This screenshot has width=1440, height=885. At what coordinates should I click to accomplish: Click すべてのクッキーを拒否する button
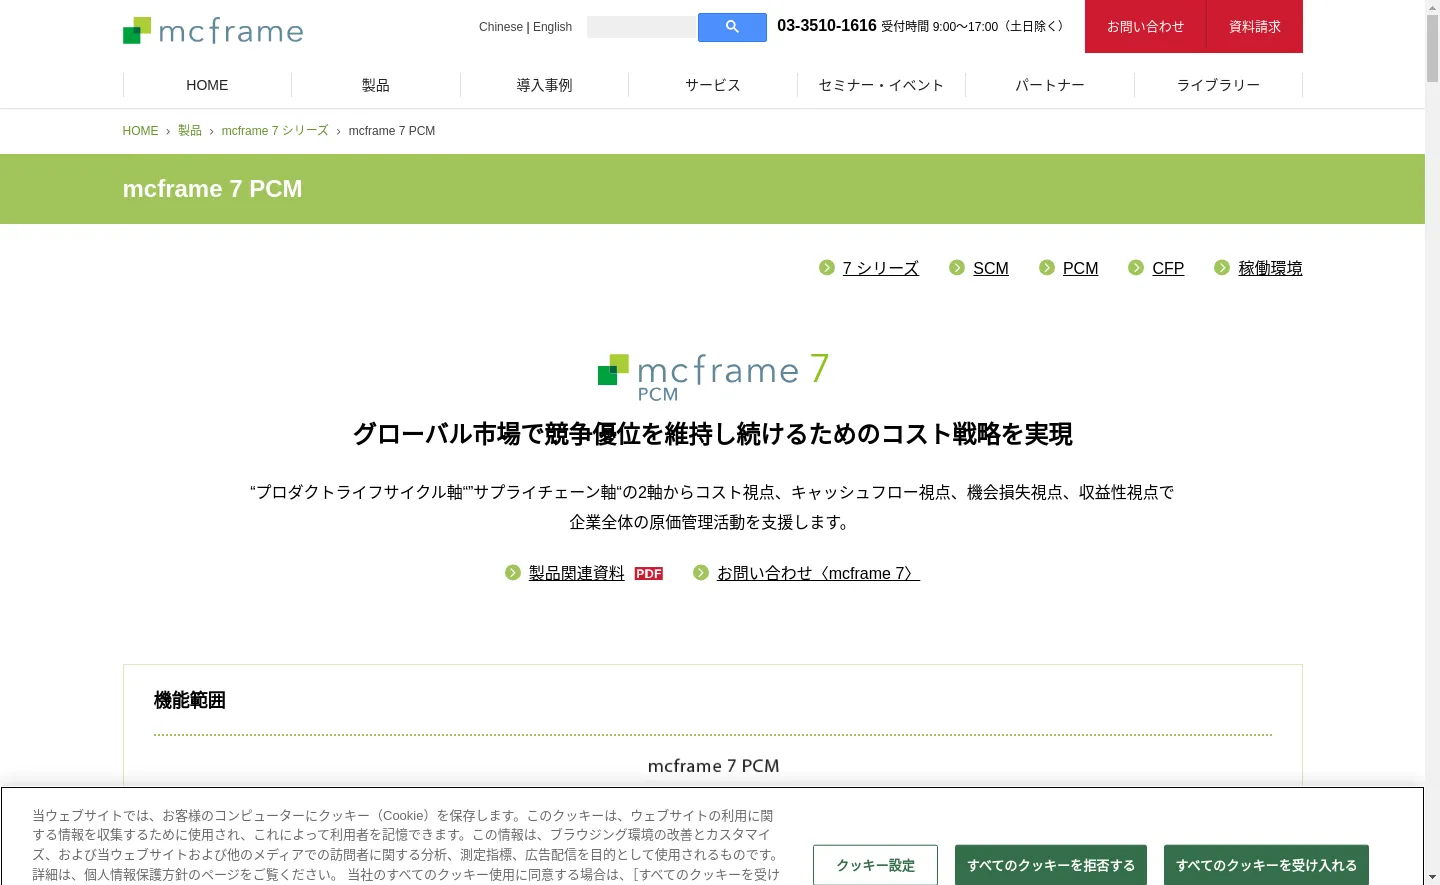(1051, 865)
